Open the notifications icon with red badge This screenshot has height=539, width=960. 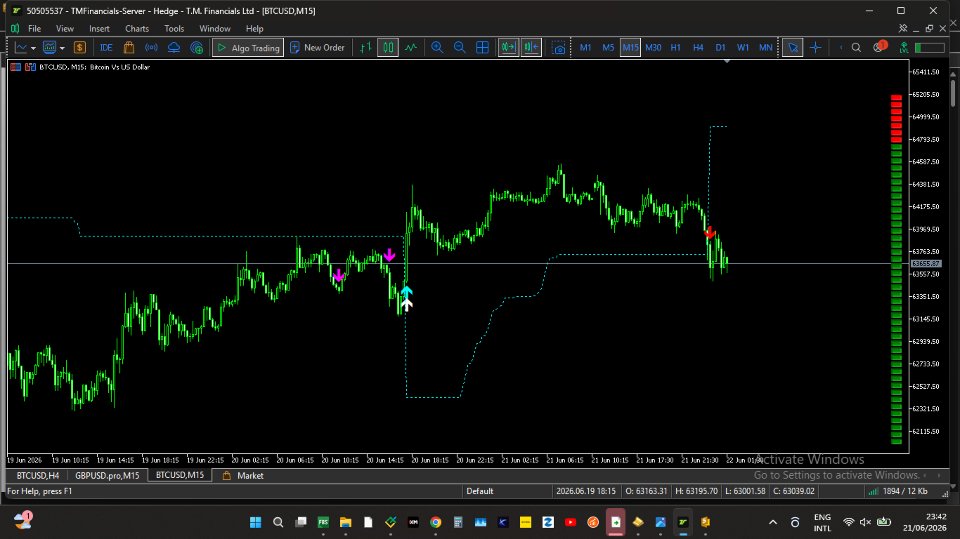coord(880,47)
